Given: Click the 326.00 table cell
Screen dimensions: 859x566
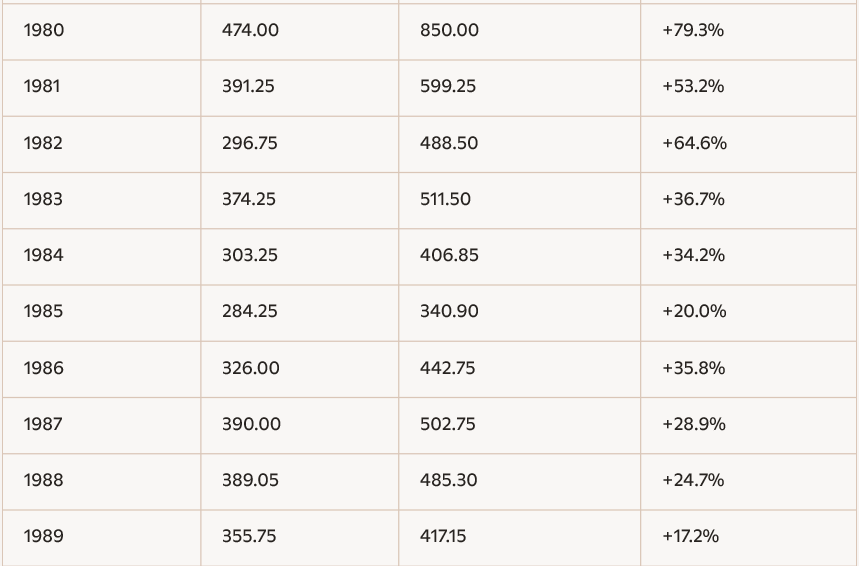Looking at the screenshot, I should (x=250, y=368).
